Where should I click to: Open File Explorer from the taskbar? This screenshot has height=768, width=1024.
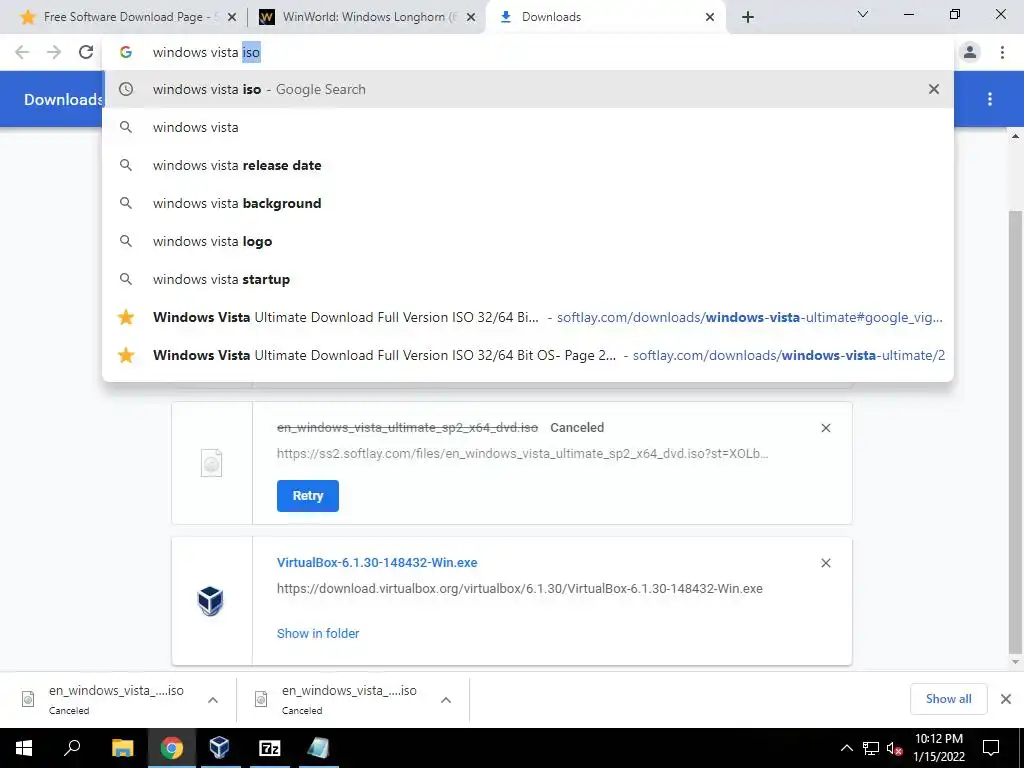tap(122, 748)
